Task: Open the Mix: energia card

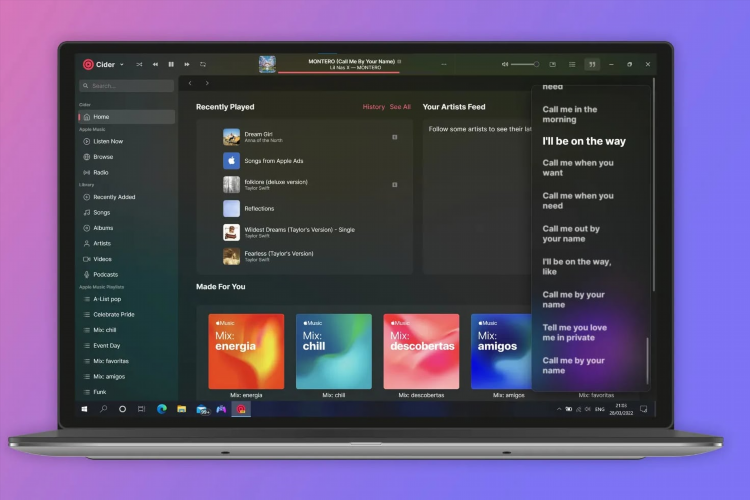Action: pyautogui.click(x=246, y=352)
